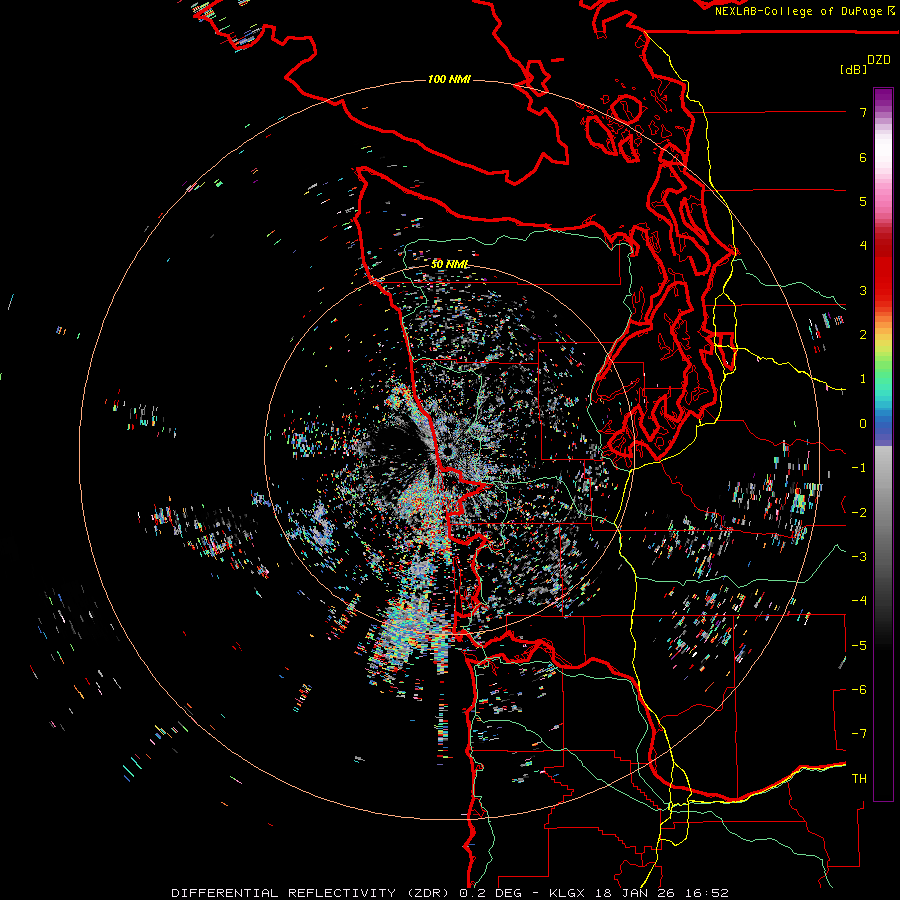Select the 4 dB scale value

tap(863, 246)
